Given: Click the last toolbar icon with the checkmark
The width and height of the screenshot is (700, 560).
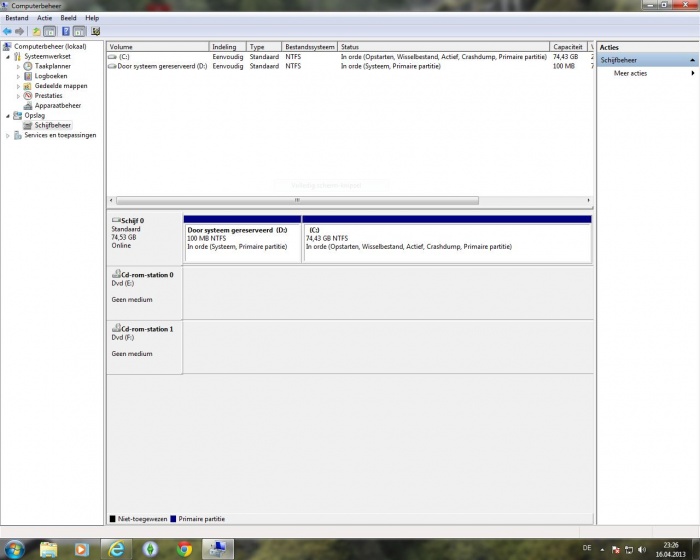Looking at the screenshot, I should 95,31.
